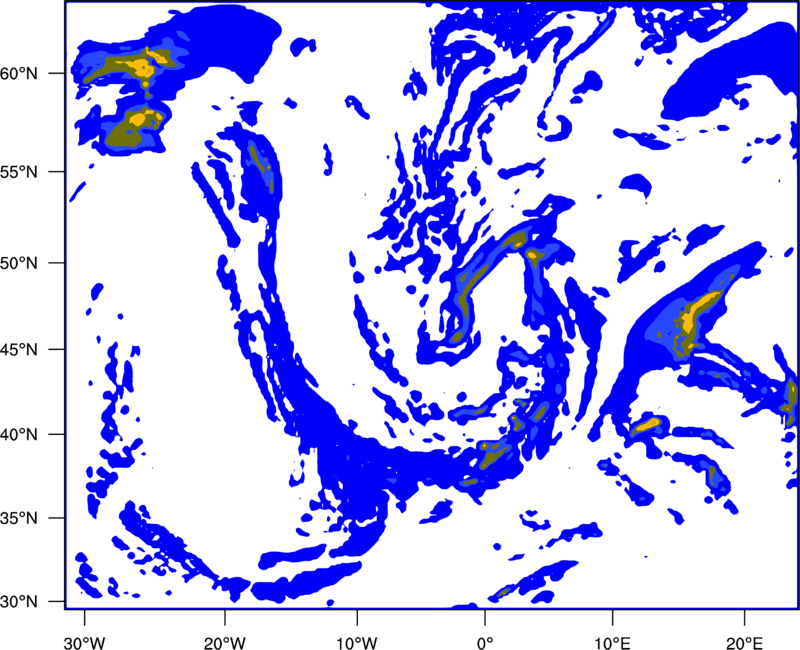Click the 50°N latitude label
The image size is (800, 650).
tap(19, 263)
